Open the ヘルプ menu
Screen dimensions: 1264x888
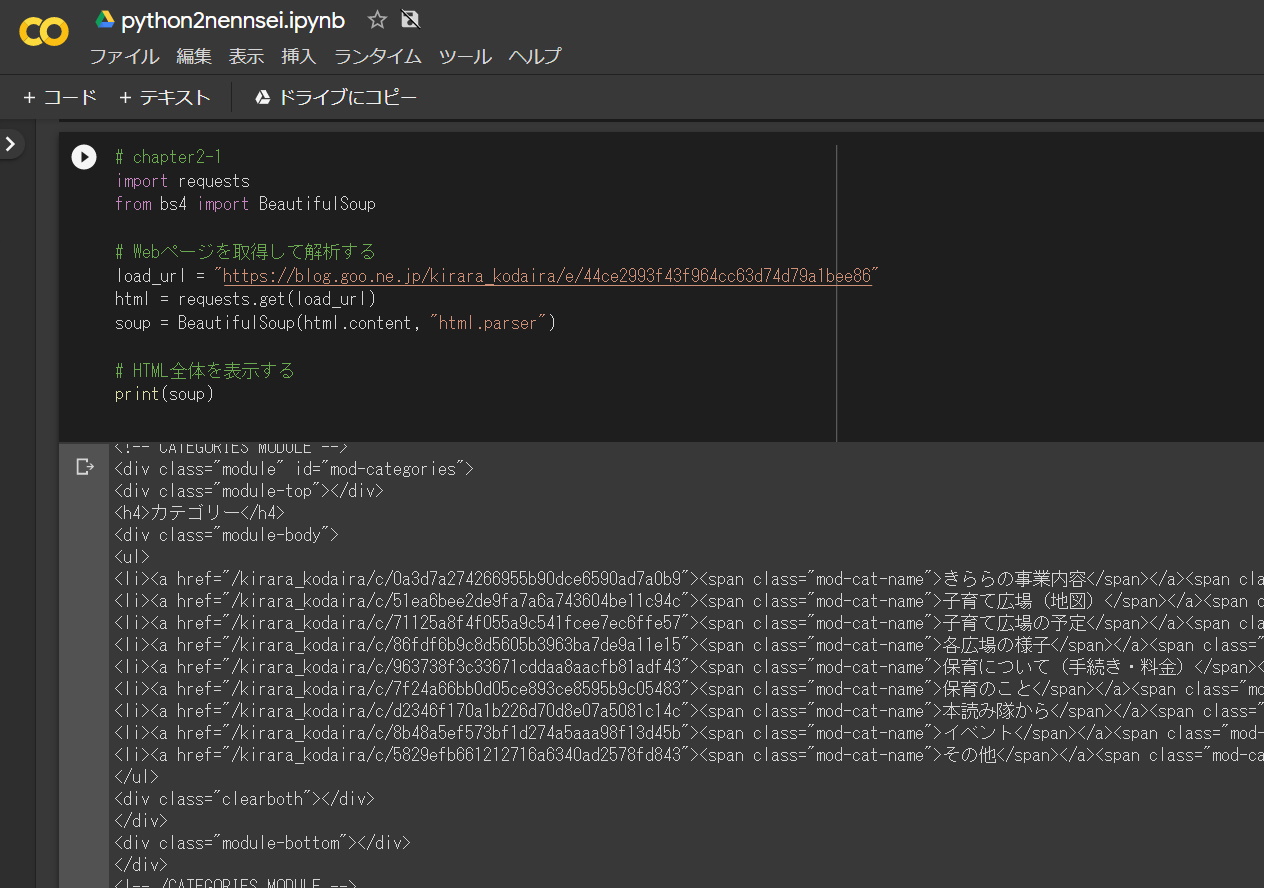click(x=534, y=57)
